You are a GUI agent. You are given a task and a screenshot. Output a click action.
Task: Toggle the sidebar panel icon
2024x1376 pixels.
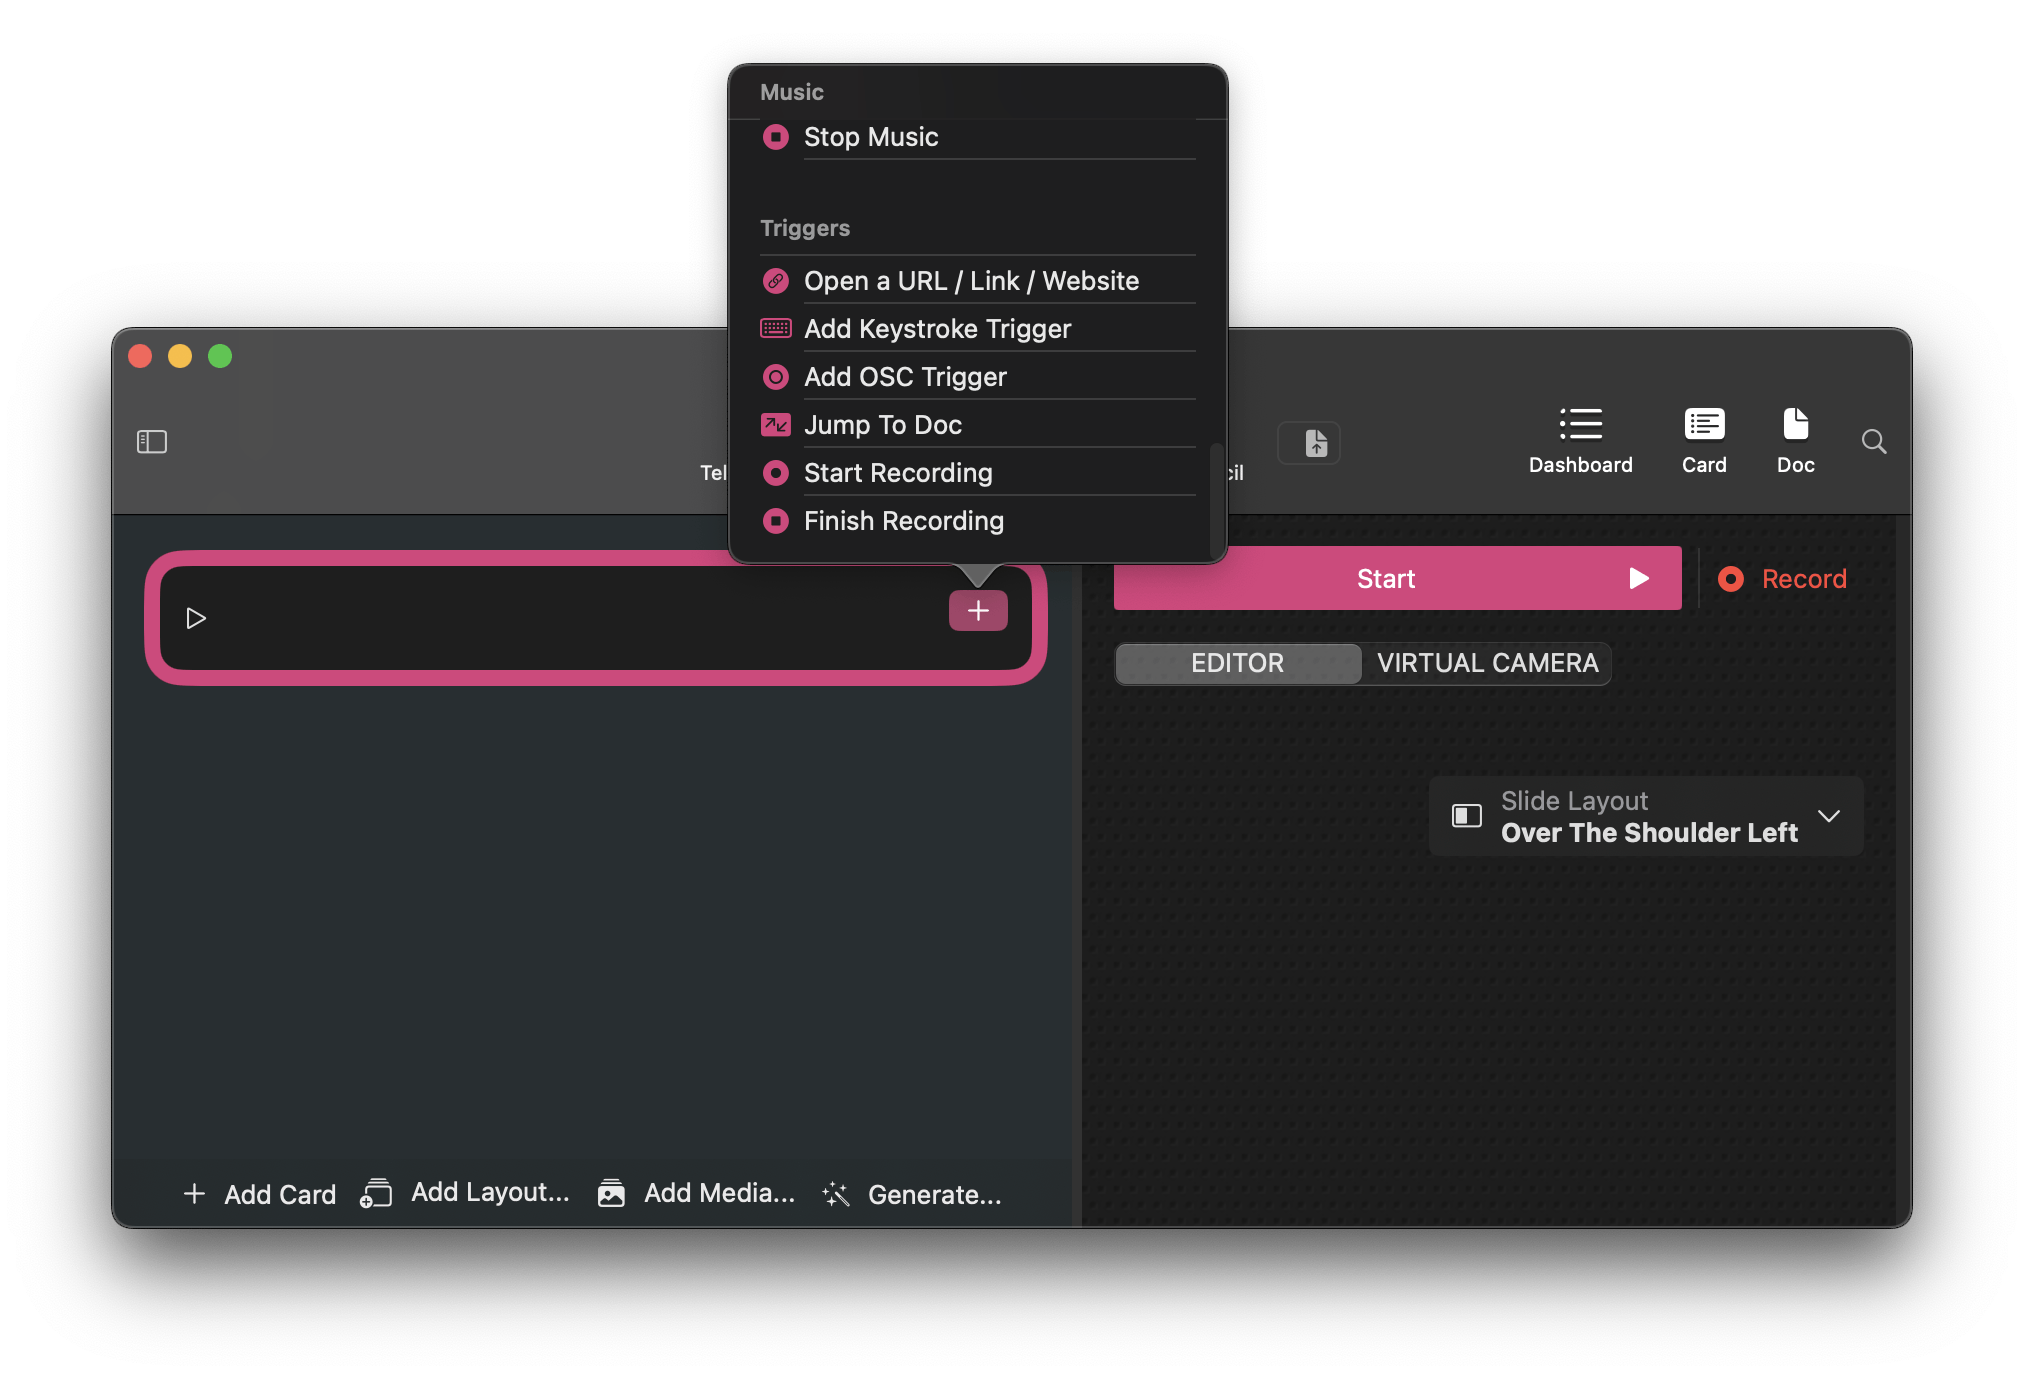[152, 441]
